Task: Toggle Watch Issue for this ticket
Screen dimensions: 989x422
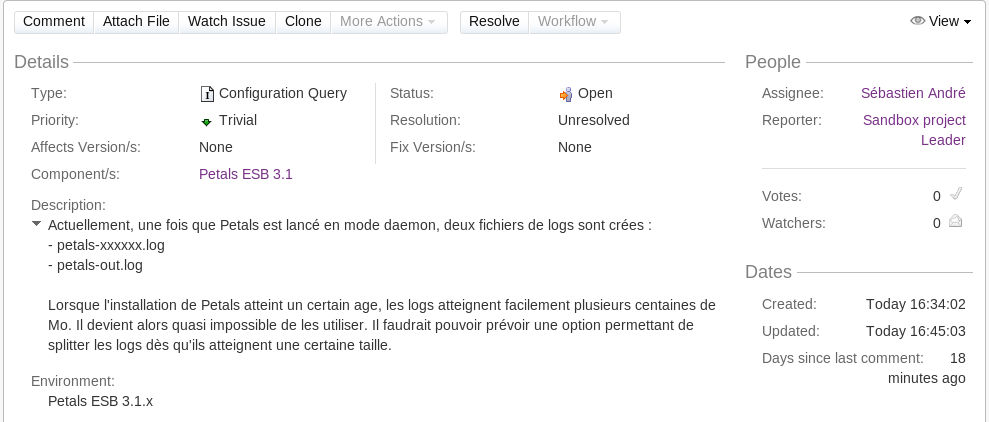Action: [227, 21]
